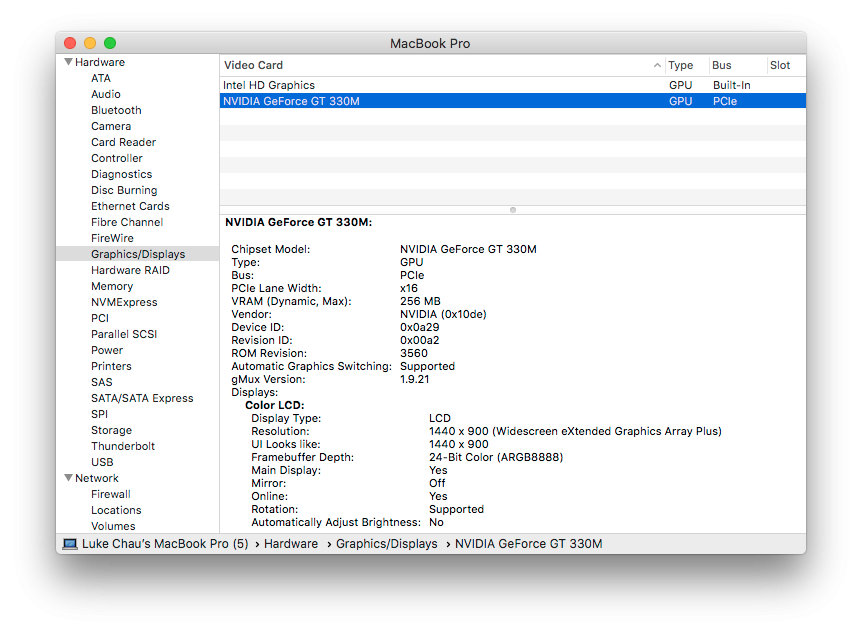Open Firewall under Network

tap(110, 494)
